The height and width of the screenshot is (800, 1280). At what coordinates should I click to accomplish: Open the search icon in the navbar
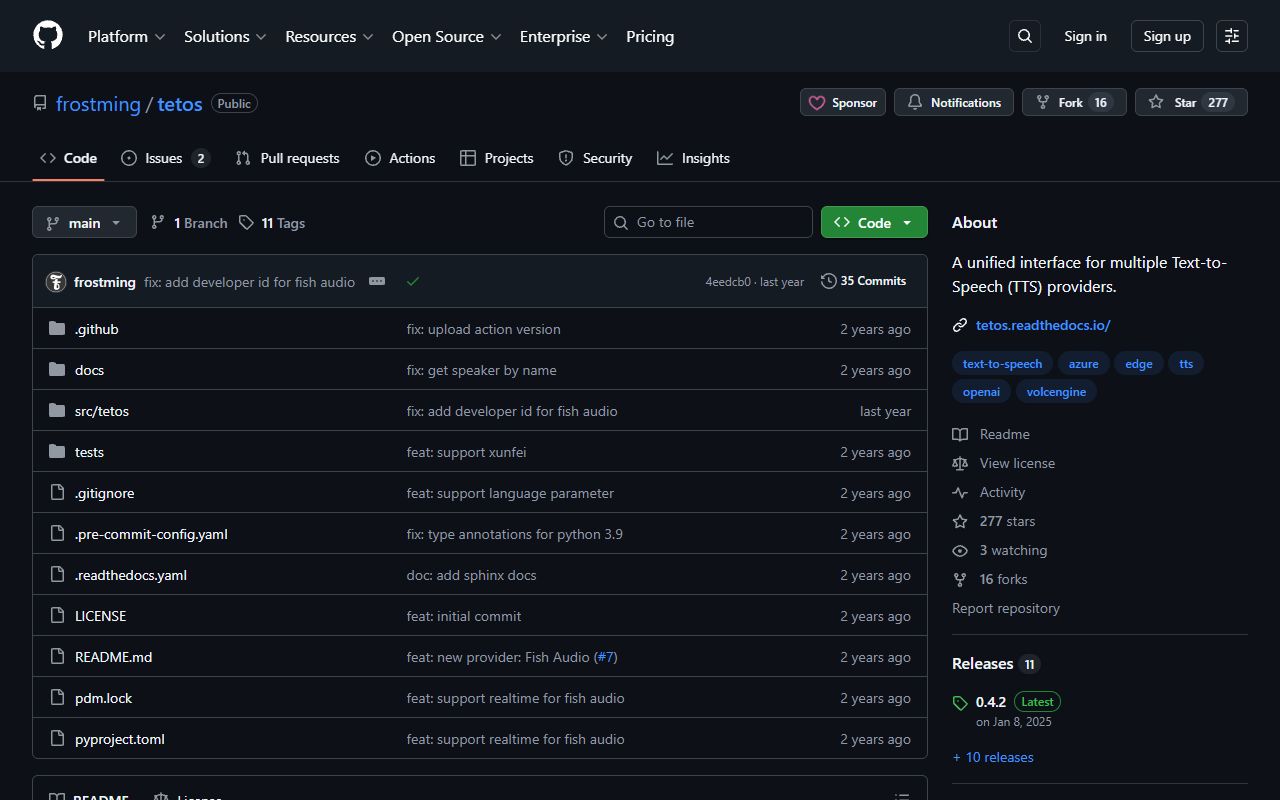pos(1024,35)
